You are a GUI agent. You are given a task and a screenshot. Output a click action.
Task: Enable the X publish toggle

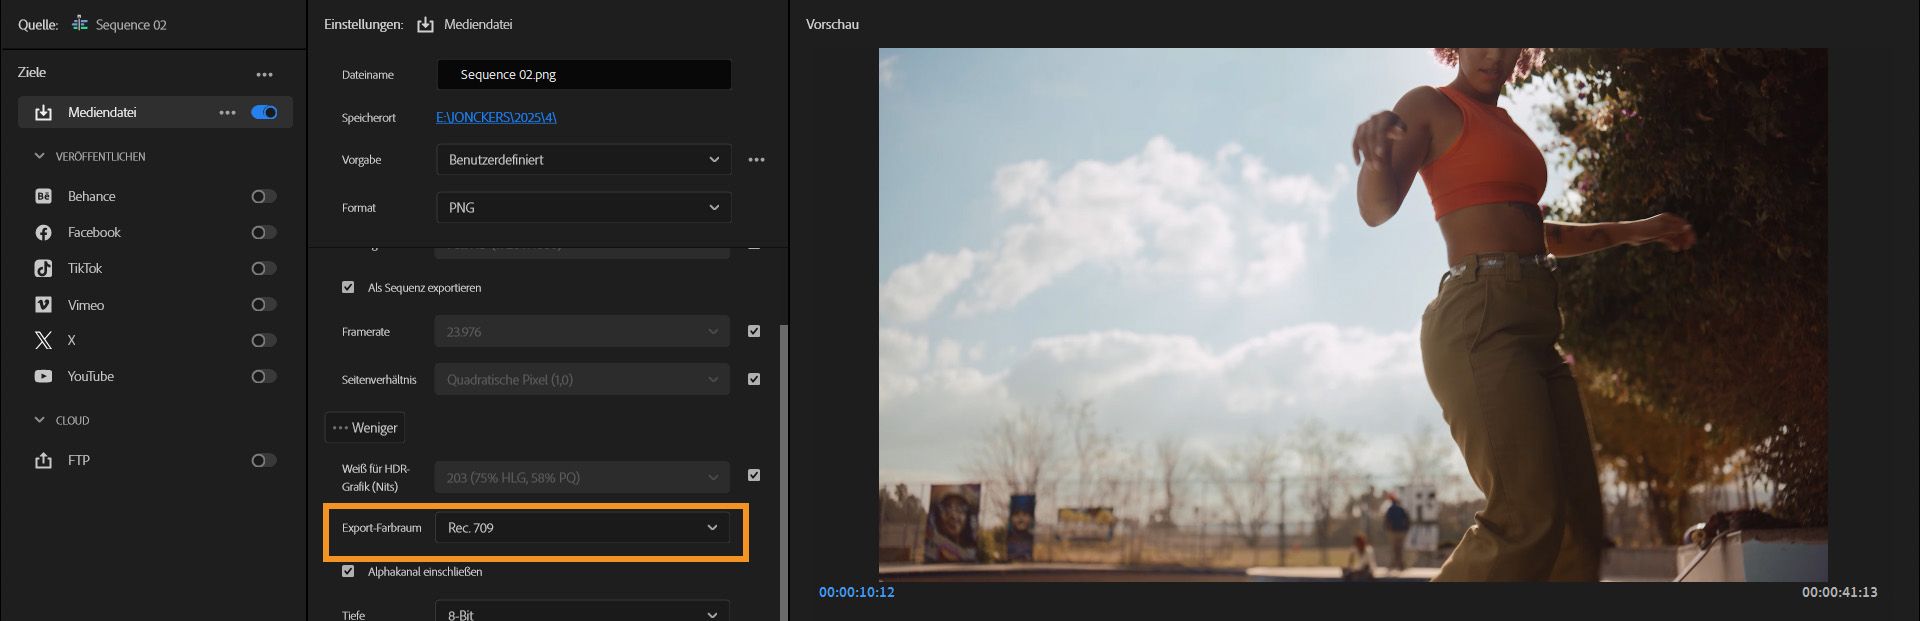click(x=264, y=341)
